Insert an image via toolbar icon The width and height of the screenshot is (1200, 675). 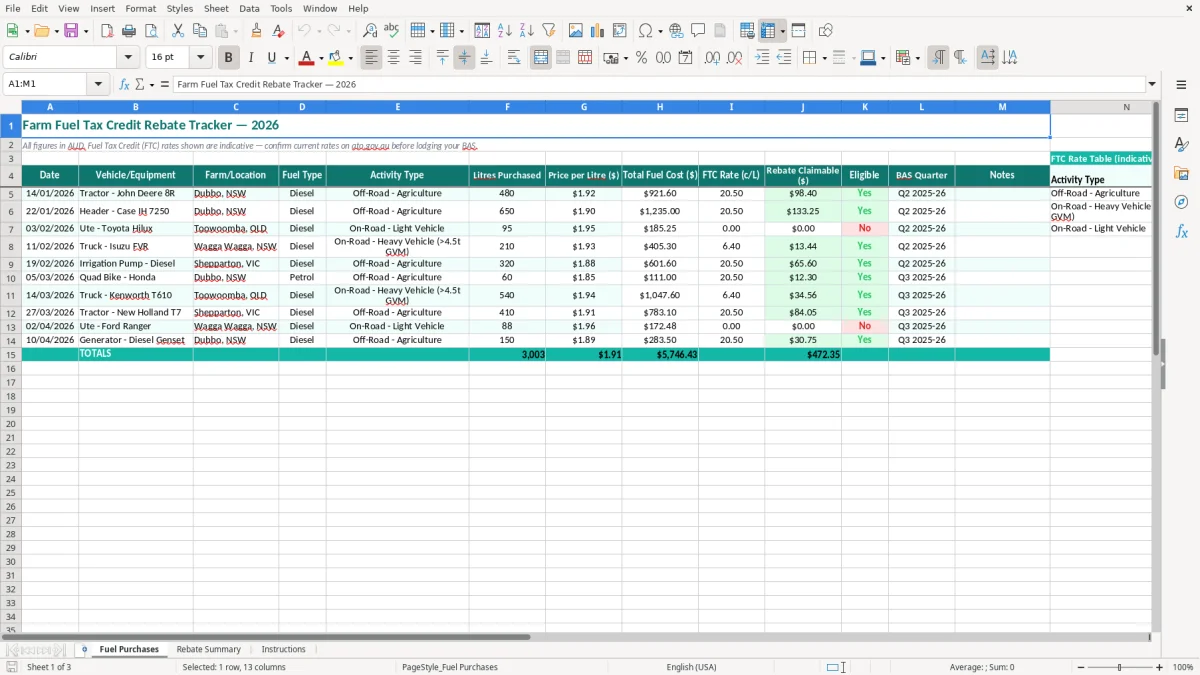576,31
